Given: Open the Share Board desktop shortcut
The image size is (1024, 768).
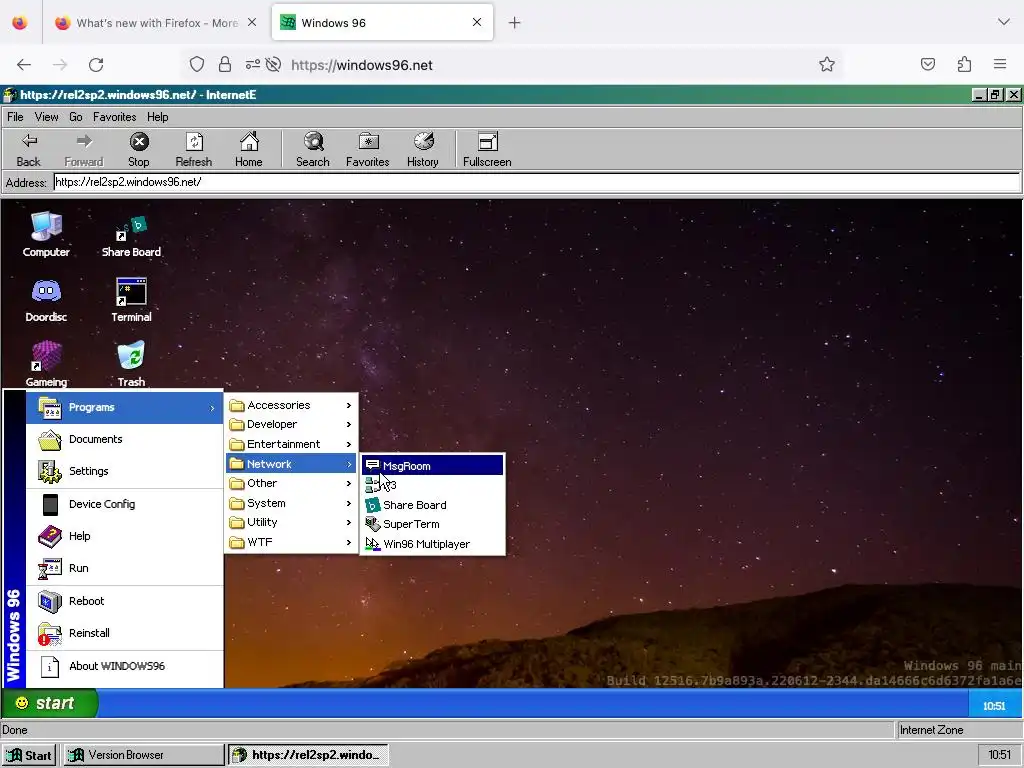Looking at the screenshot, I should pos(131,235).
